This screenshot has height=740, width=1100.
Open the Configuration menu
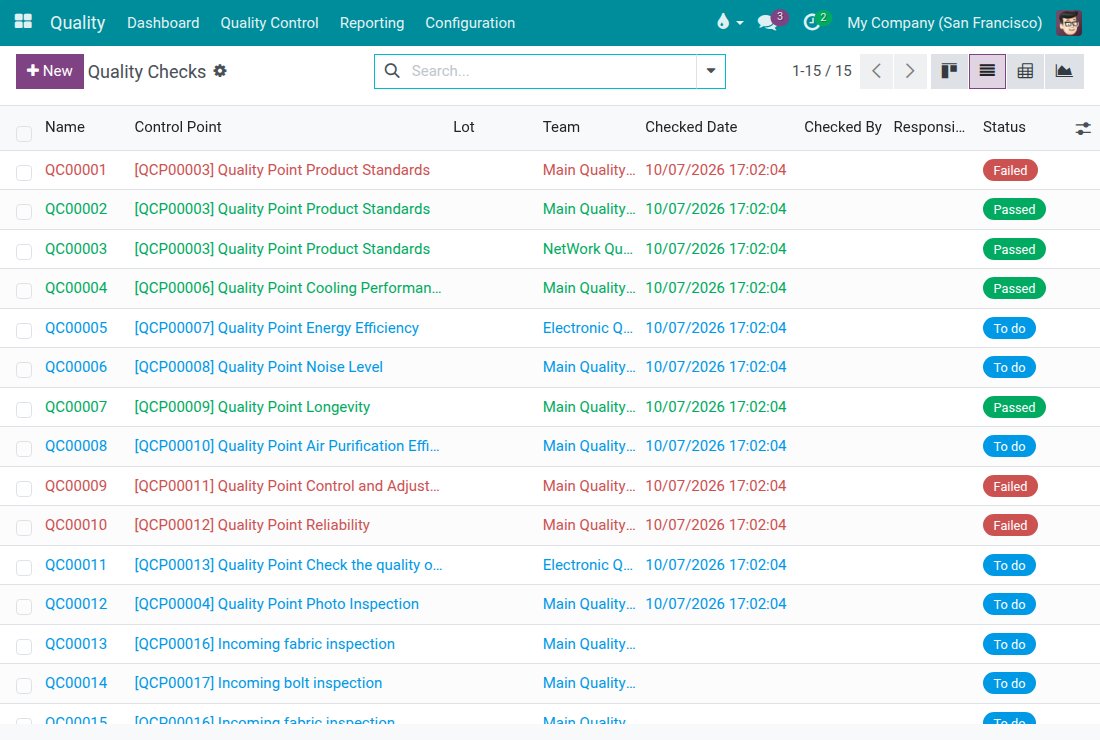point(470,22)
